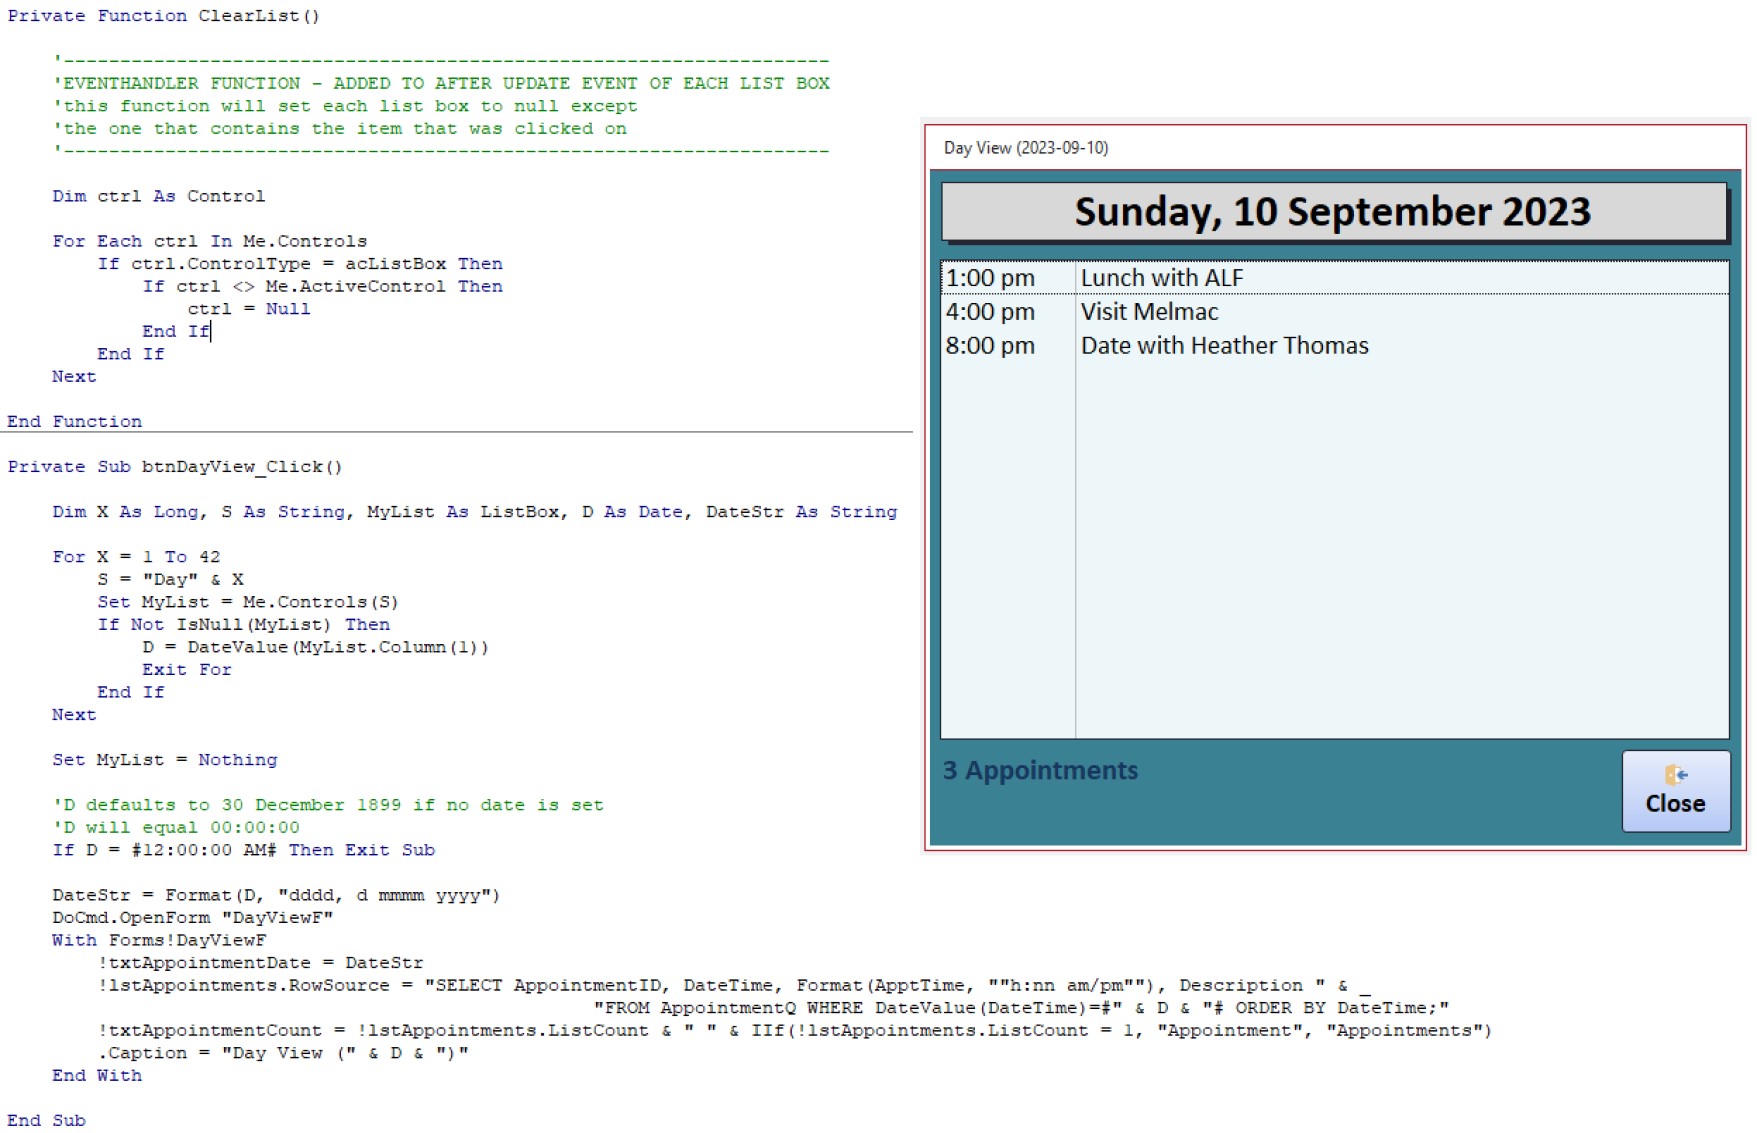Select the 'Lunch with ALF' appointment
This screenshot has height=1133, width=1757.
coord(1161,278)
